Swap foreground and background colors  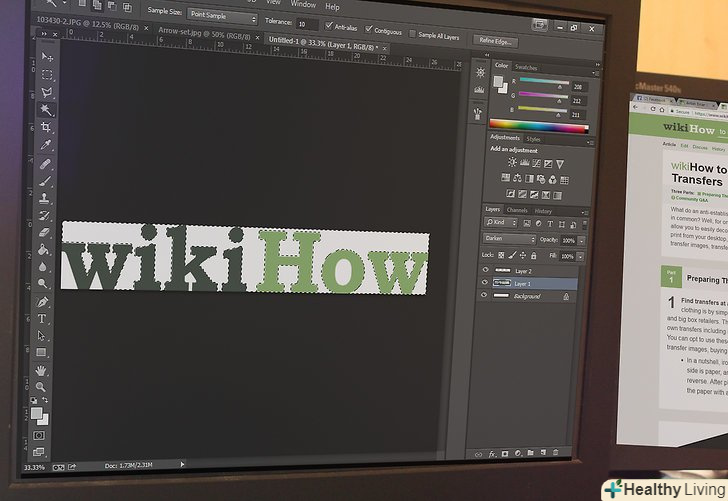click(45, 399)
